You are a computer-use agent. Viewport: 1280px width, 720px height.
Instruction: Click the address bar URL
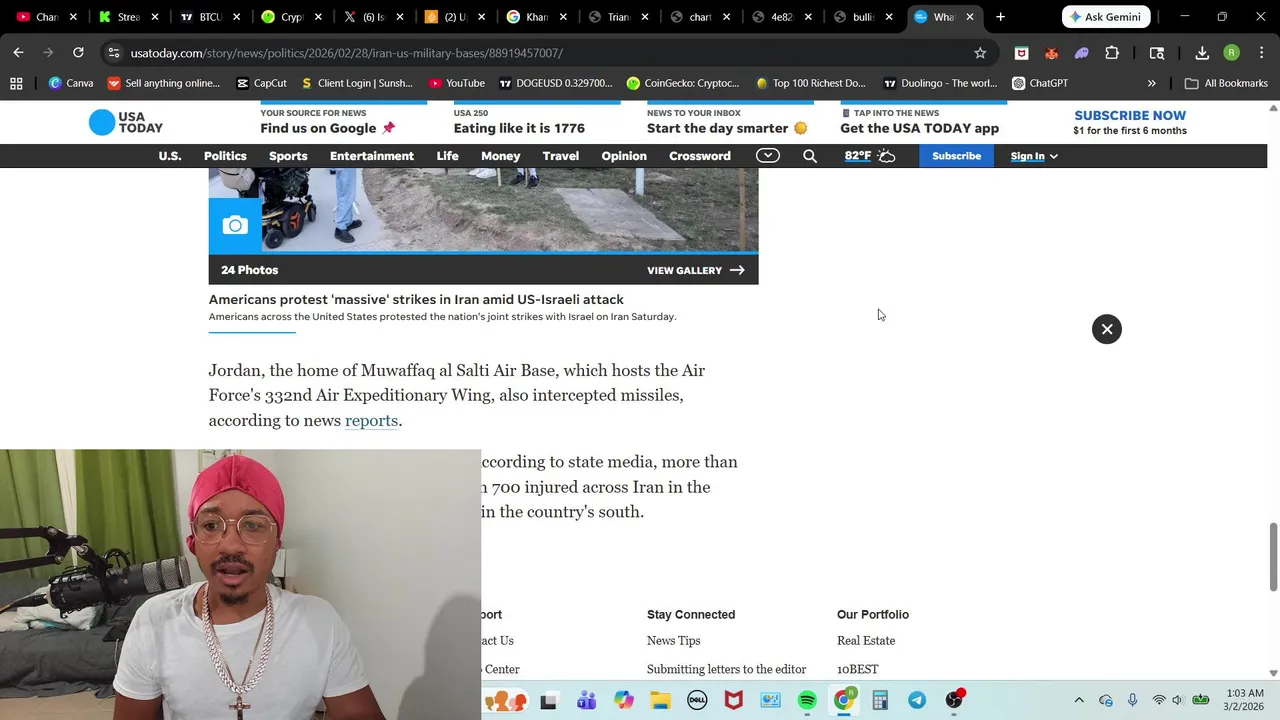(346, 53)
